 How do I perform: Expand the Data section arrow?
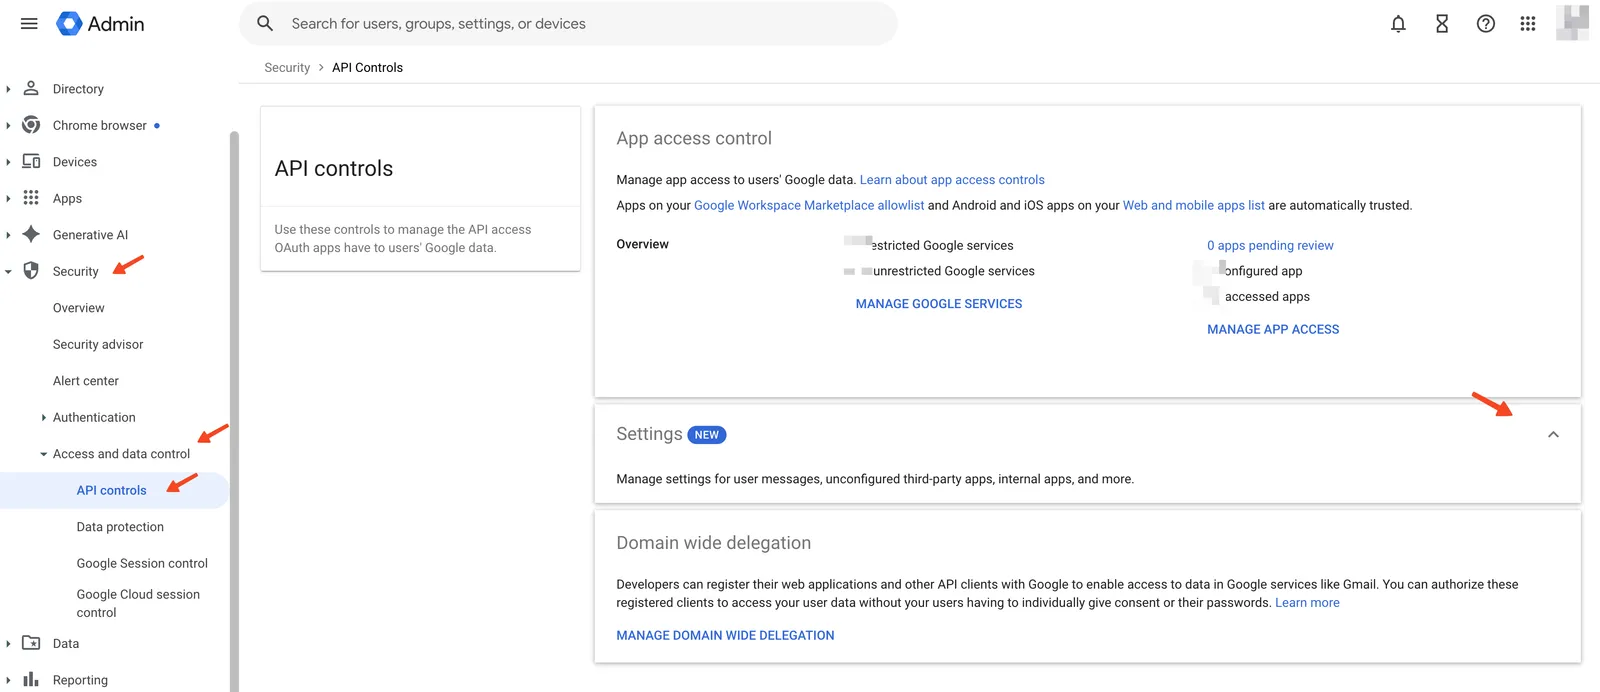[8, 643]
